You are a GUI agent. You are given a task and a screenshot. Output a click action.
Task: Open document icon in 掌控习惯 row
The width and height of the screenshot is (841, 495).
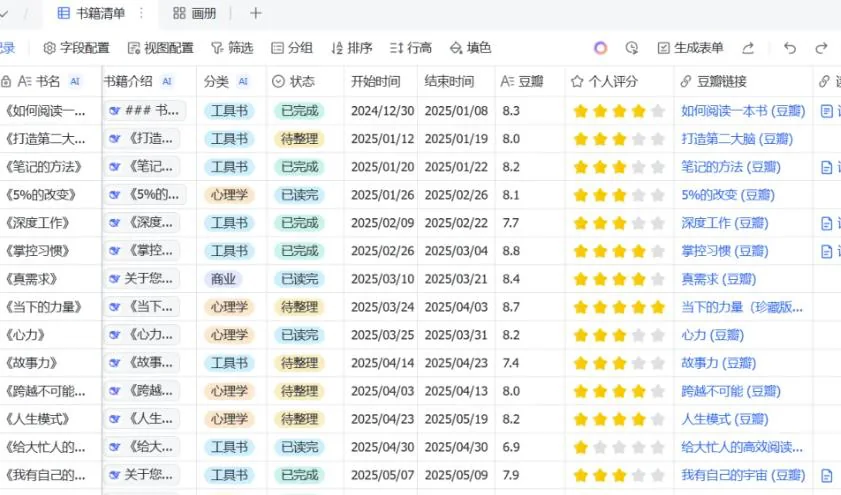click(x=827, y=251)
